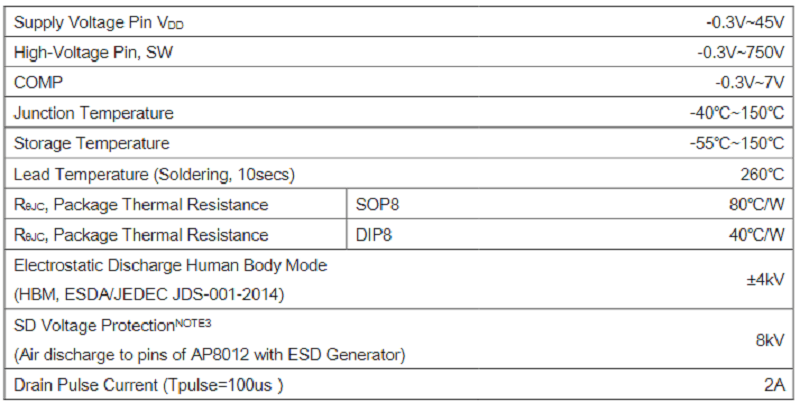Click the Lead Temperature (Soldering, 10secs) text
The image size is (800, 403).
click(153, 174)
